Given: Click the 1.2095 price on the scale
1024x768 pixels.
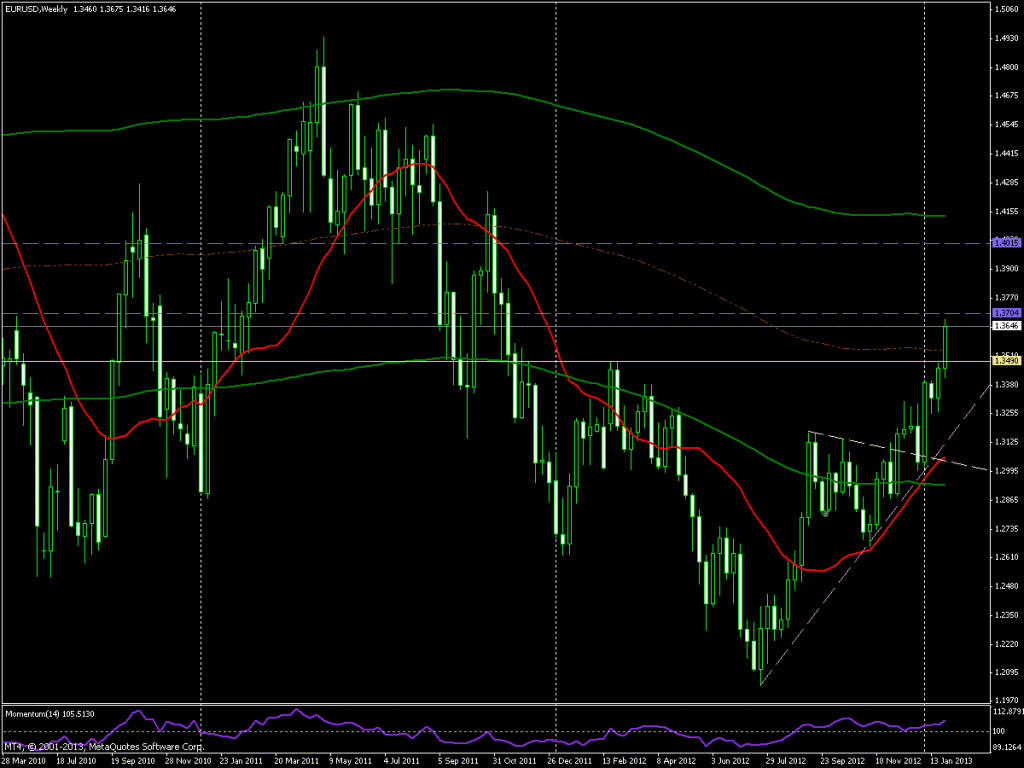Looking at the screenshot, I should click(1005, 672).
